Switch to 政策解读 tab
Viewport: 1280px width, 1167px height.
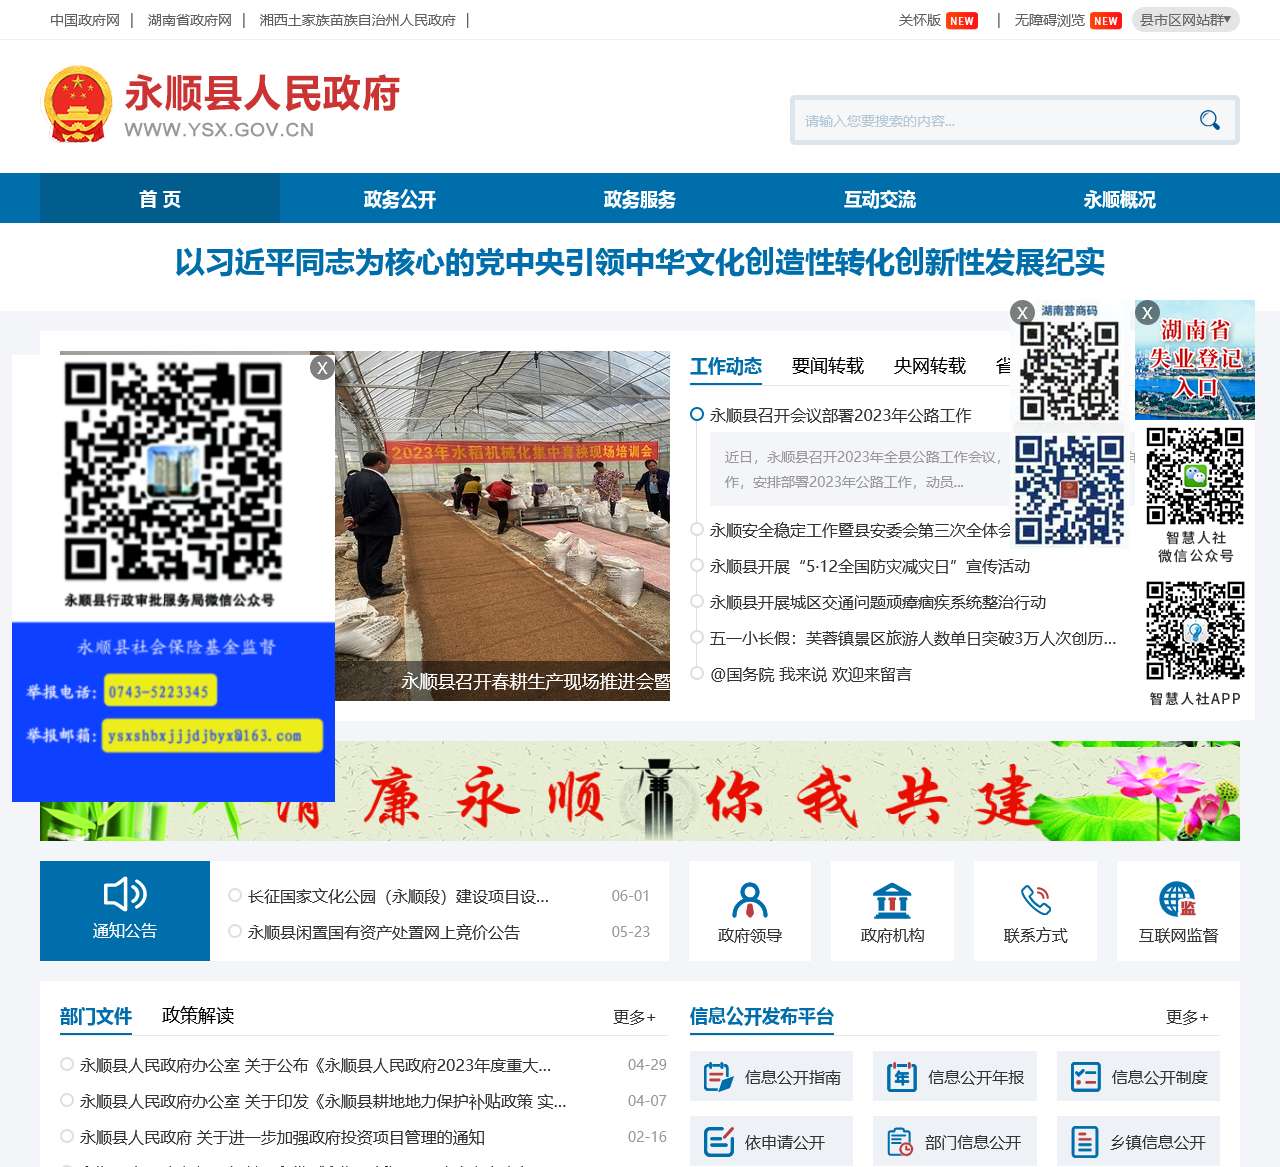(x=198, y=1016)
